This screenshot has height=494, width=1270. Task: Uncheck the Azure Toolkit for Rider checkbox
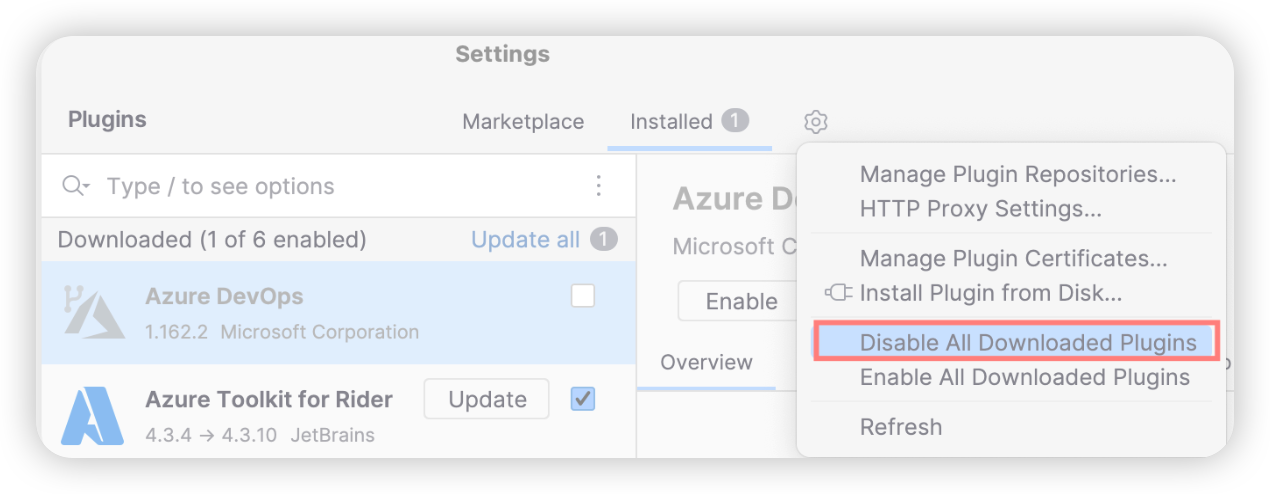pos(583,399)
